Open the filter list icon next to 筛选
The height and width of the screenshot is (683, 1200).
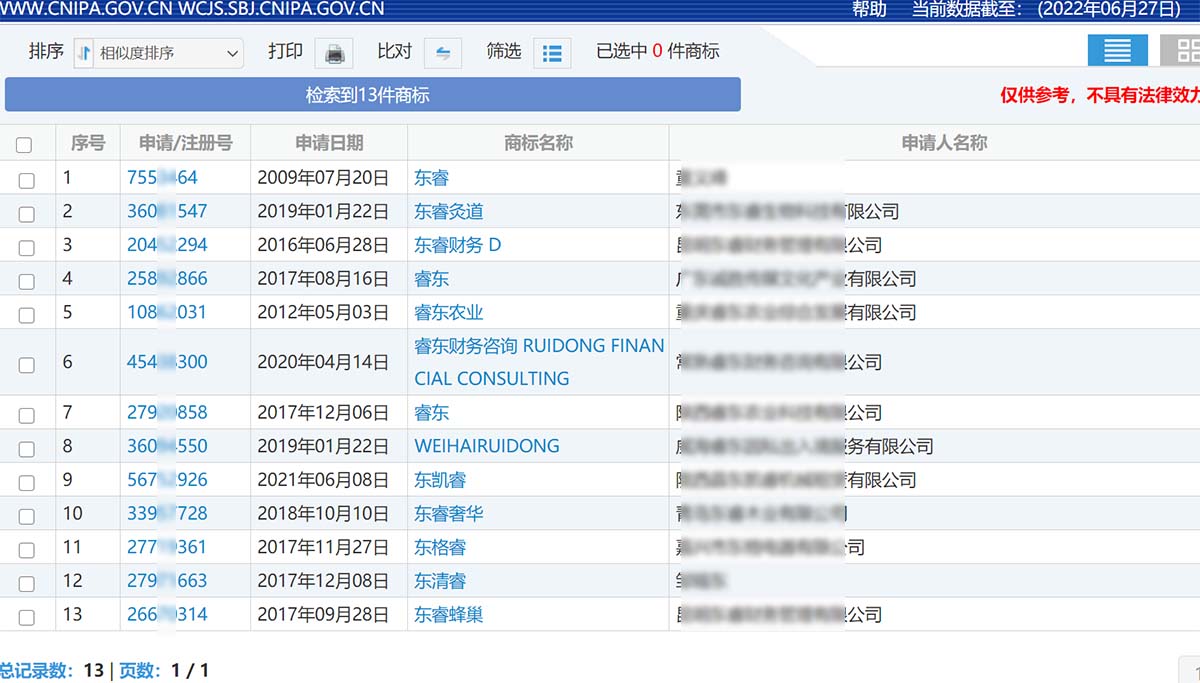point(551,53)
